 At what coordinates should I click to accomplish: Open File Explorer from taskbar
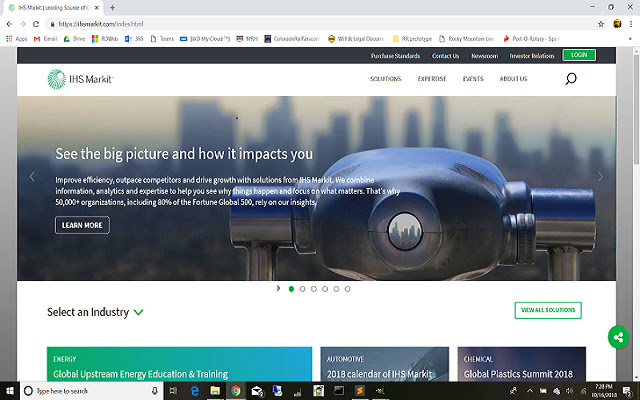click(x=215, y=391)
